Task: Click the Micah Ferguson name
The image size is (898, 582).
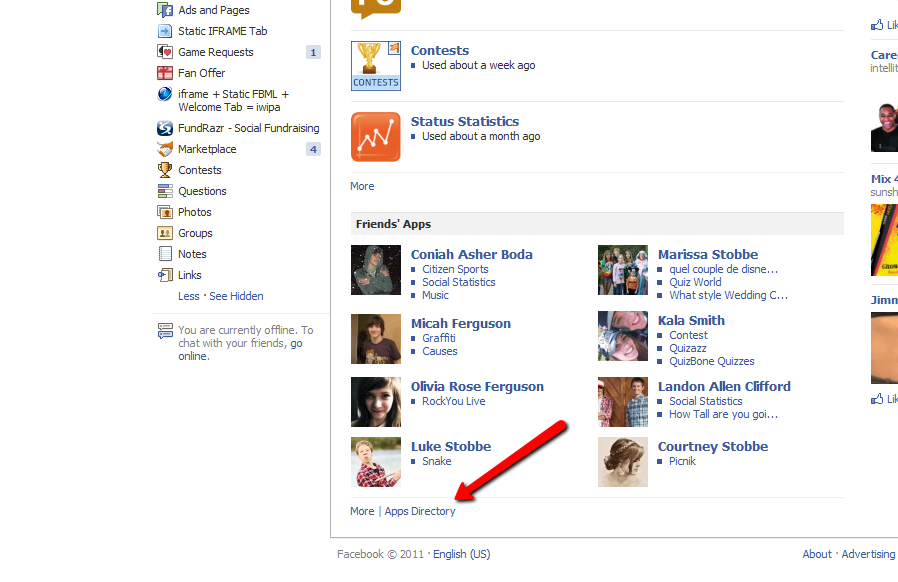Action: 460,324
